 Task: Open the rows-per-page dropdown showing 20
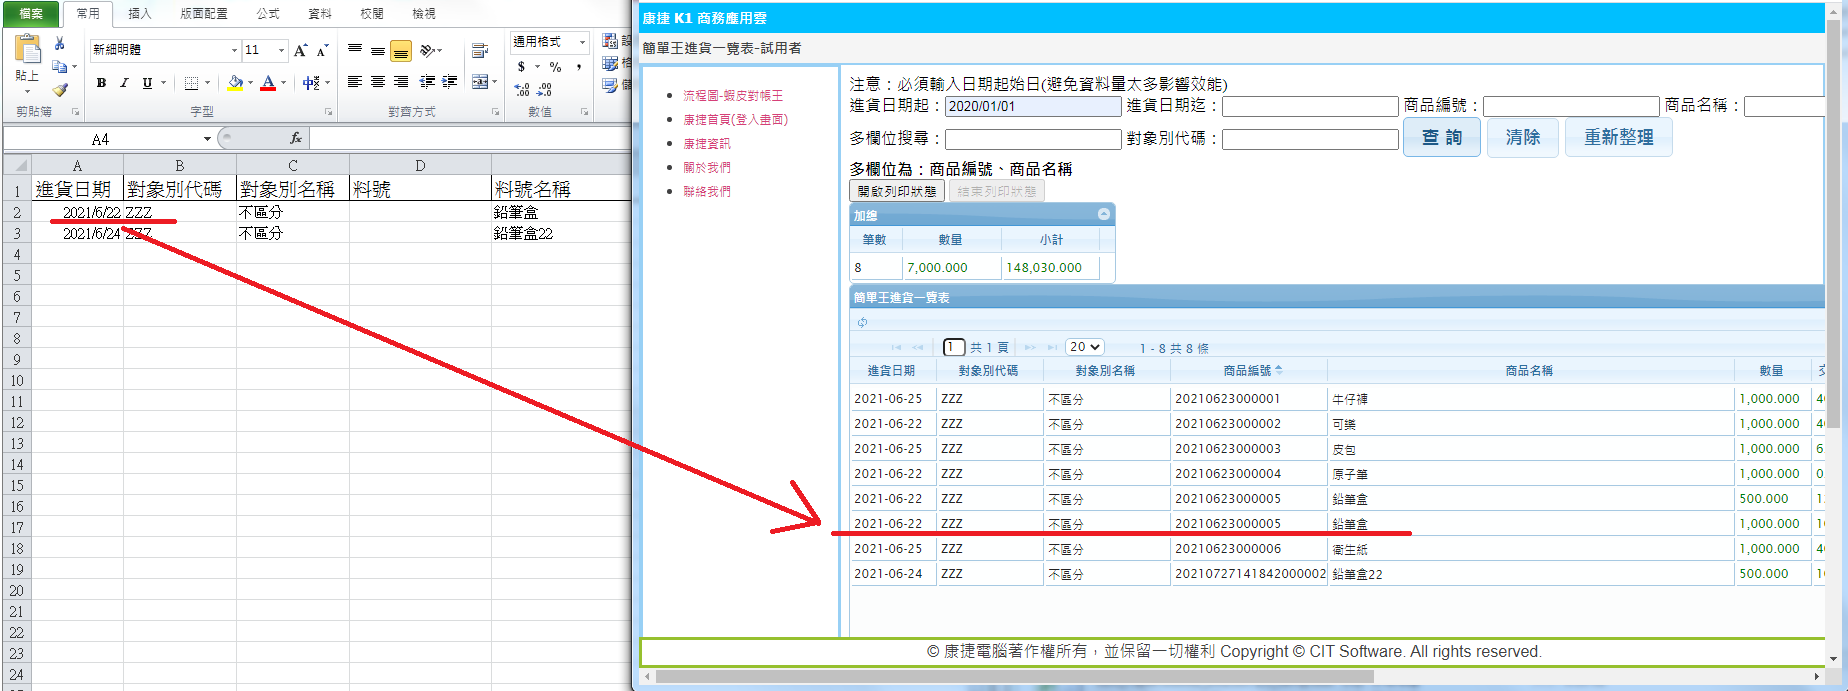(1084, 347)
